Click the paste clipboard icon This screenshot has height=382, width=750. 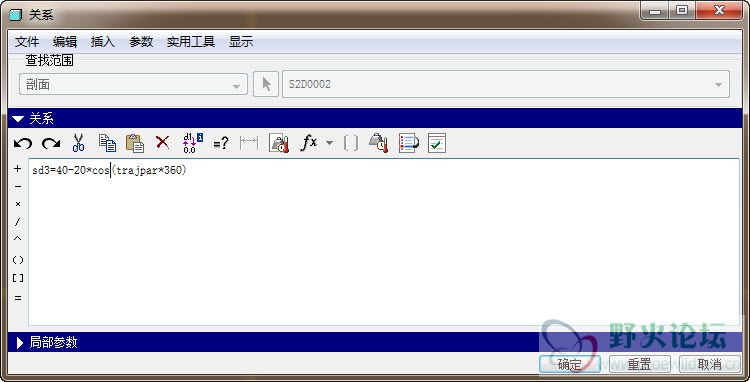click(135, 143)
